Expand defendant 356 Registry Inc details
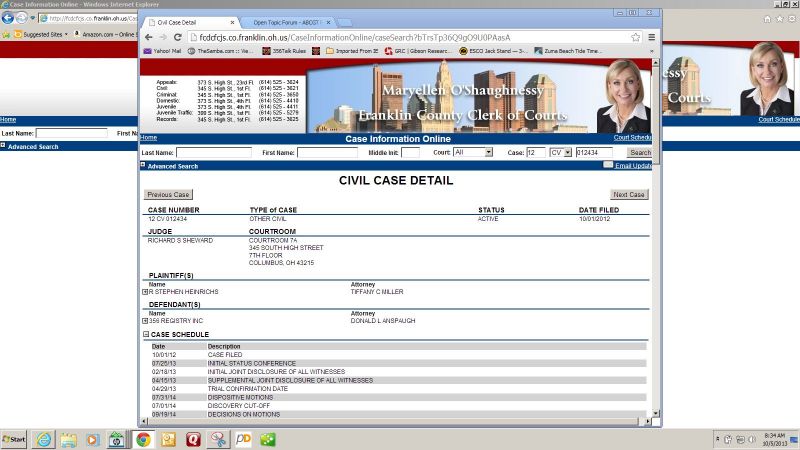This screenshot has width=800, height=450. tap(145, 320)
